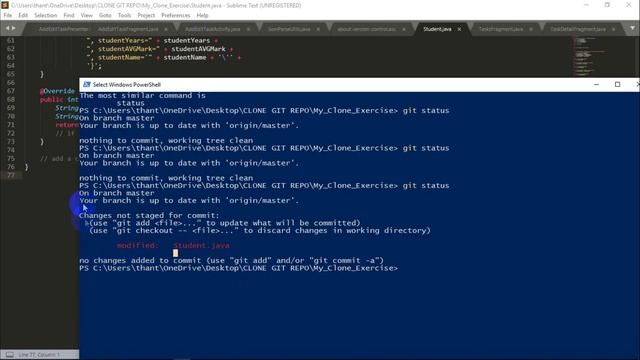The height and width of the screenshot is (360, 640).
Task: Open the Tools menu
Action: pos(124,15)
